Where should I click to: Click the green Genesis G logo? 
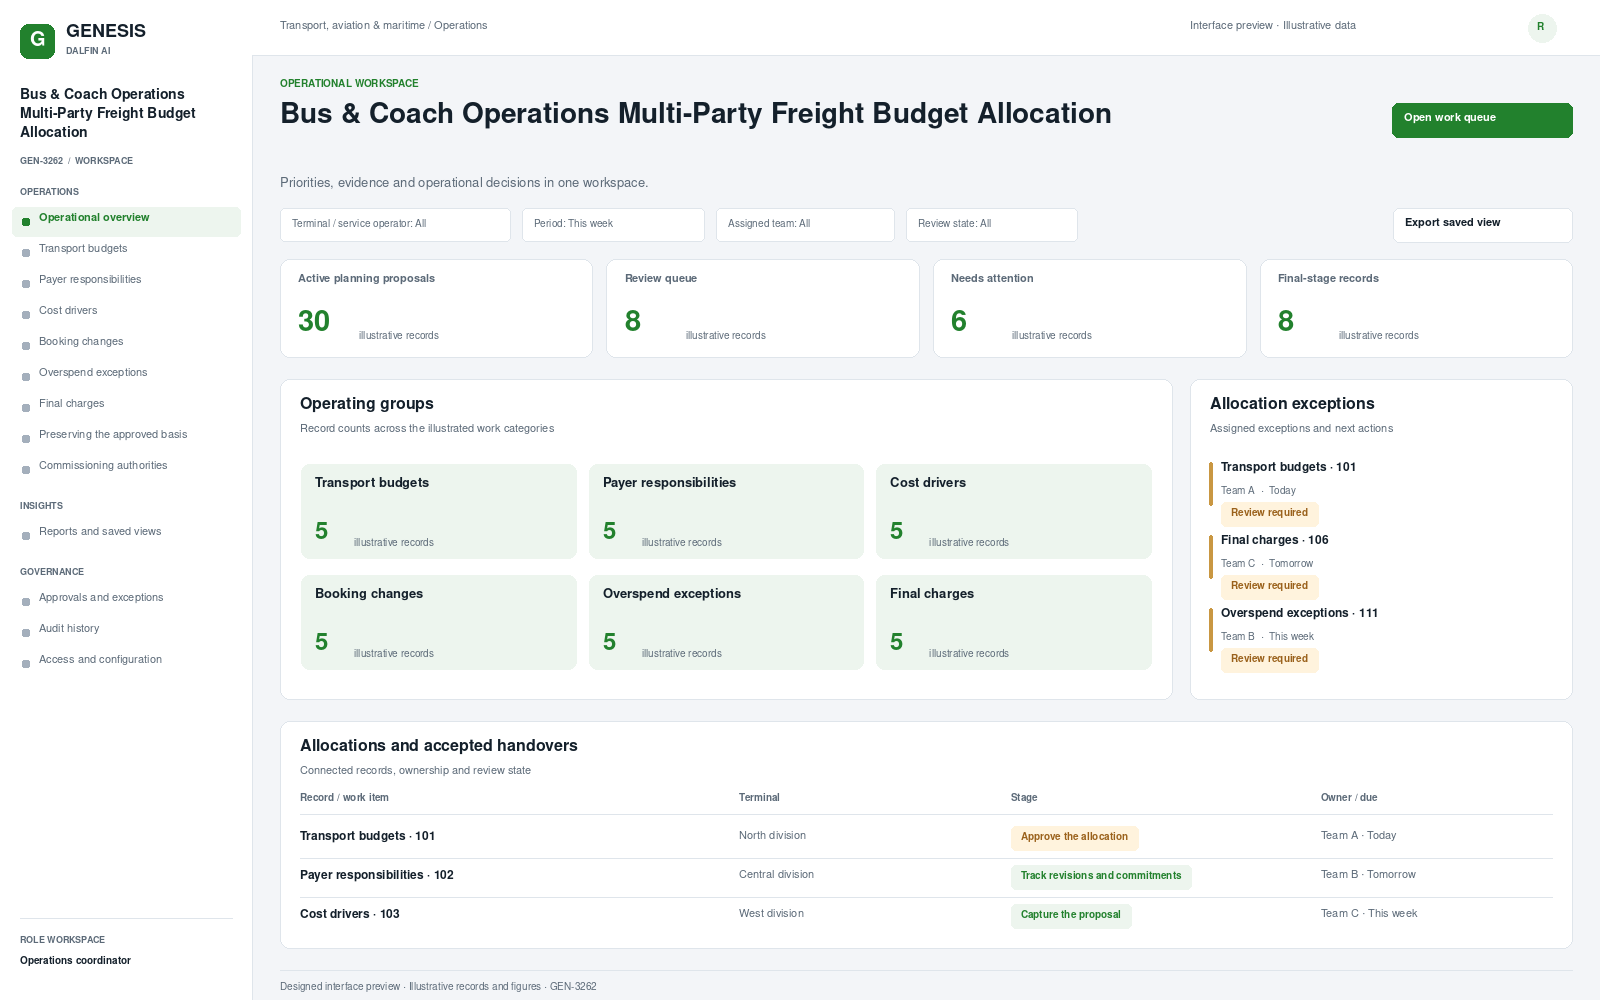point(37,41)
